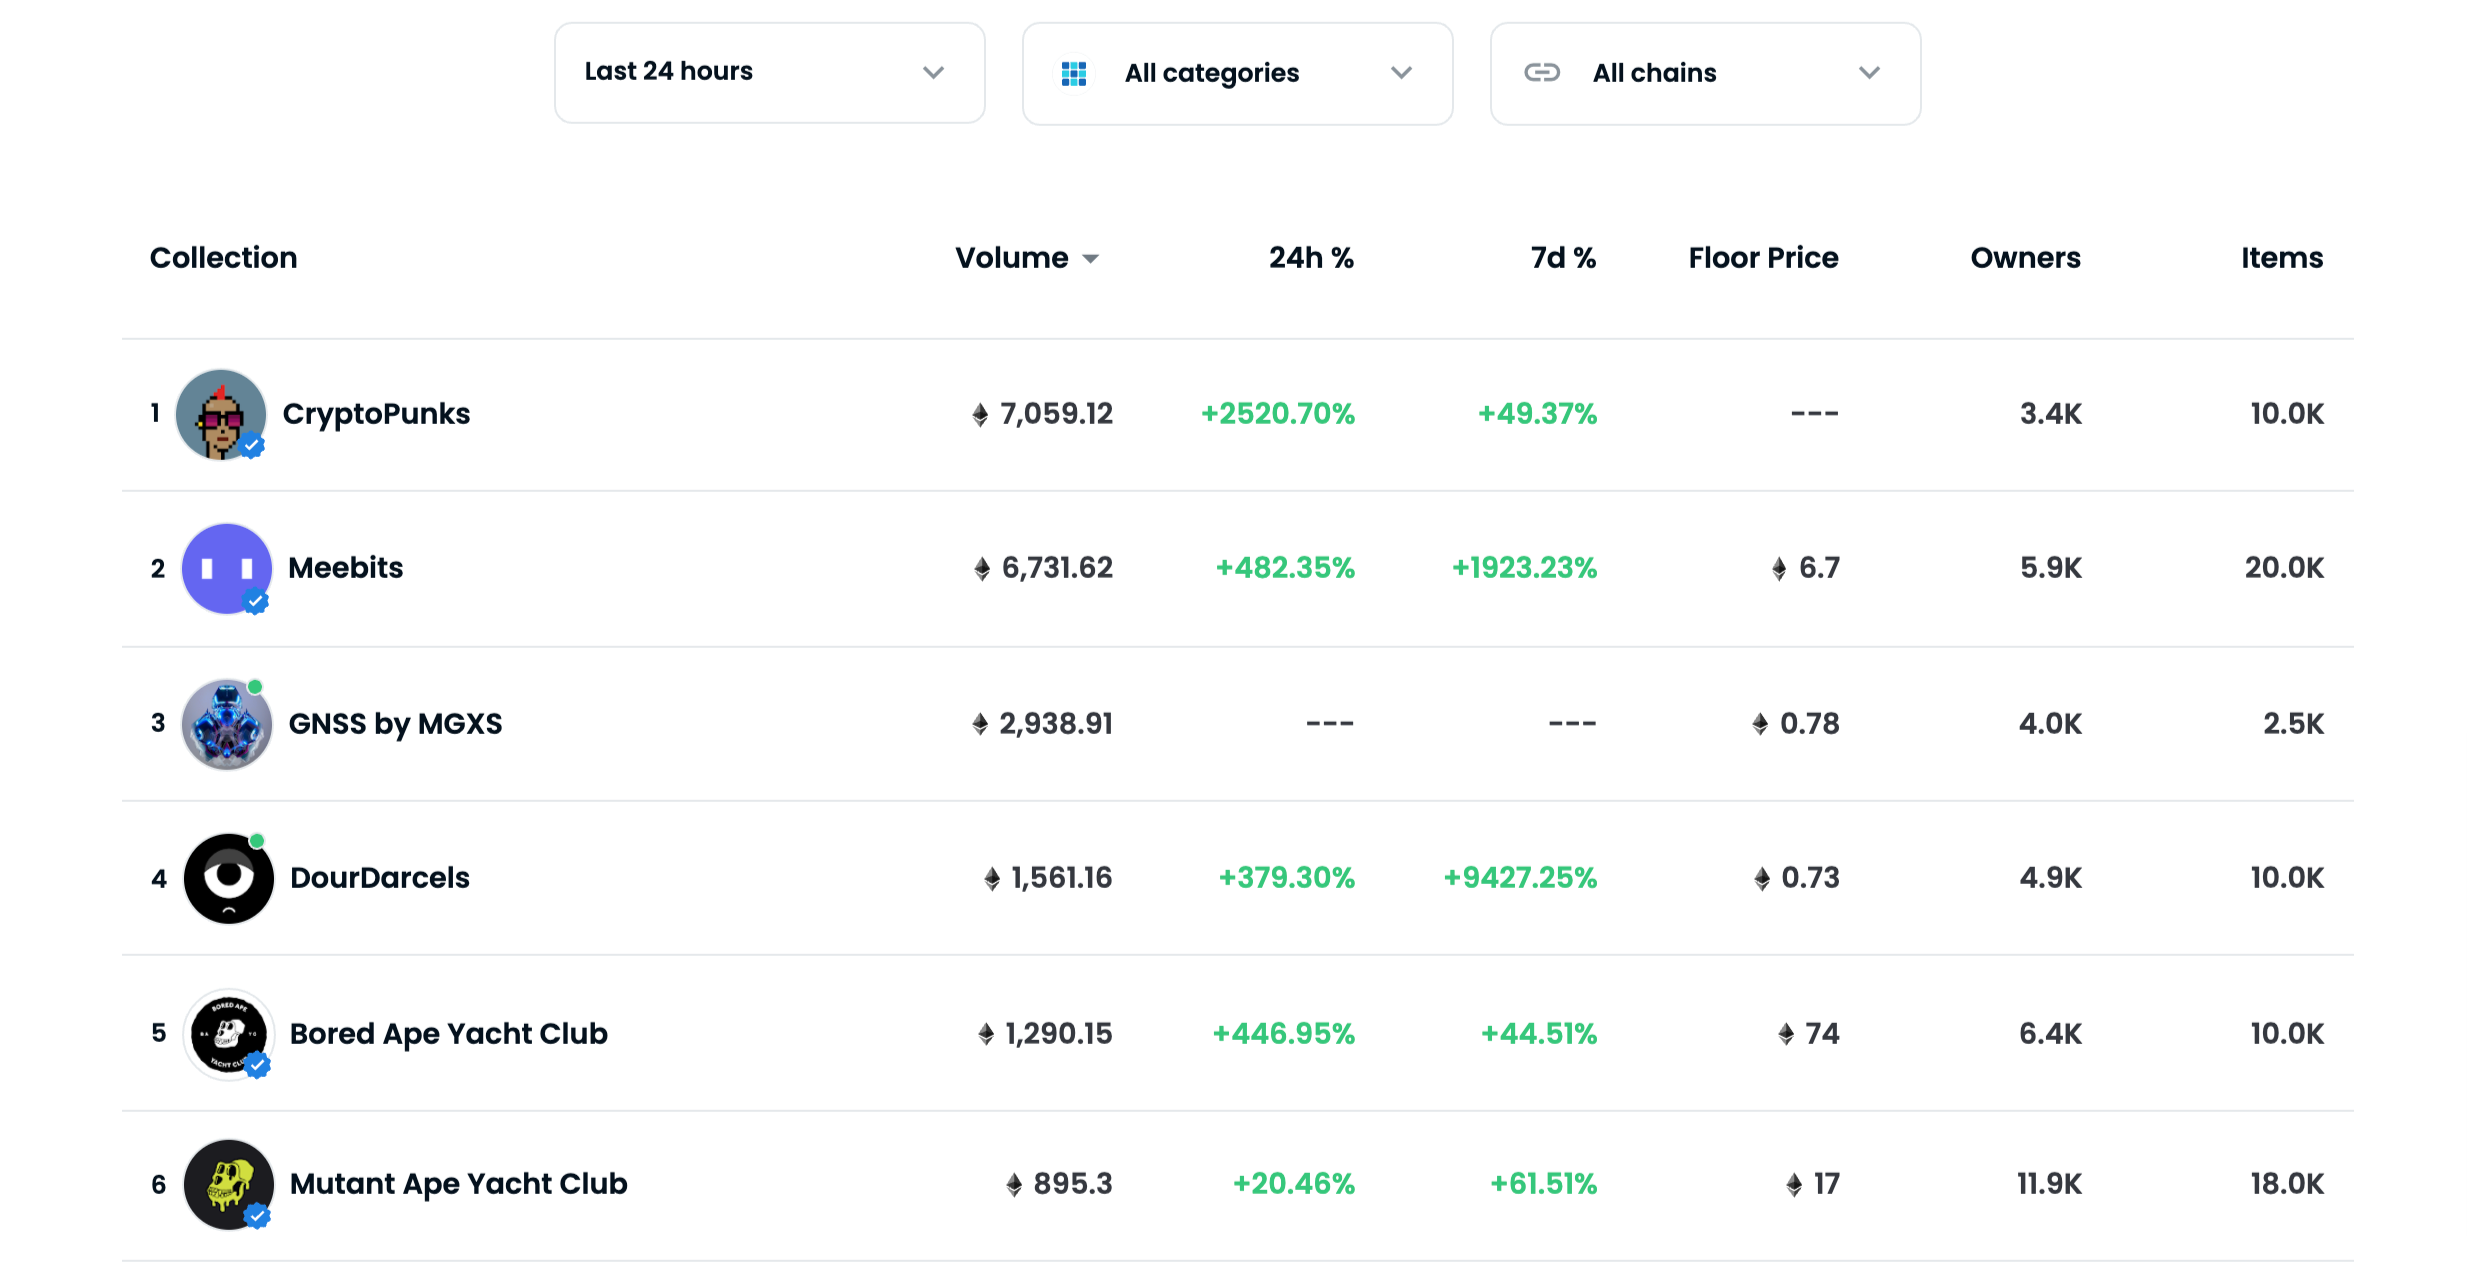2467x1270 pixels.
Task: Select the 2.5K items value
Action: (2294, 724)
